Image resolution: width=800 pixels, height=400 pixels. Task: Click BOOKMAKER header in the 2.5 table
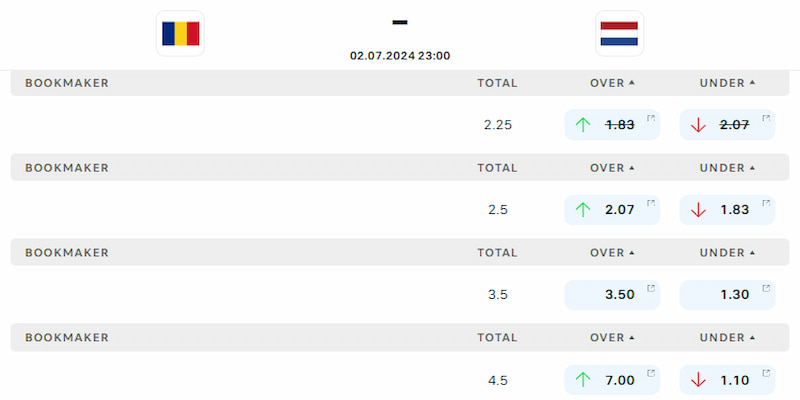67,168
